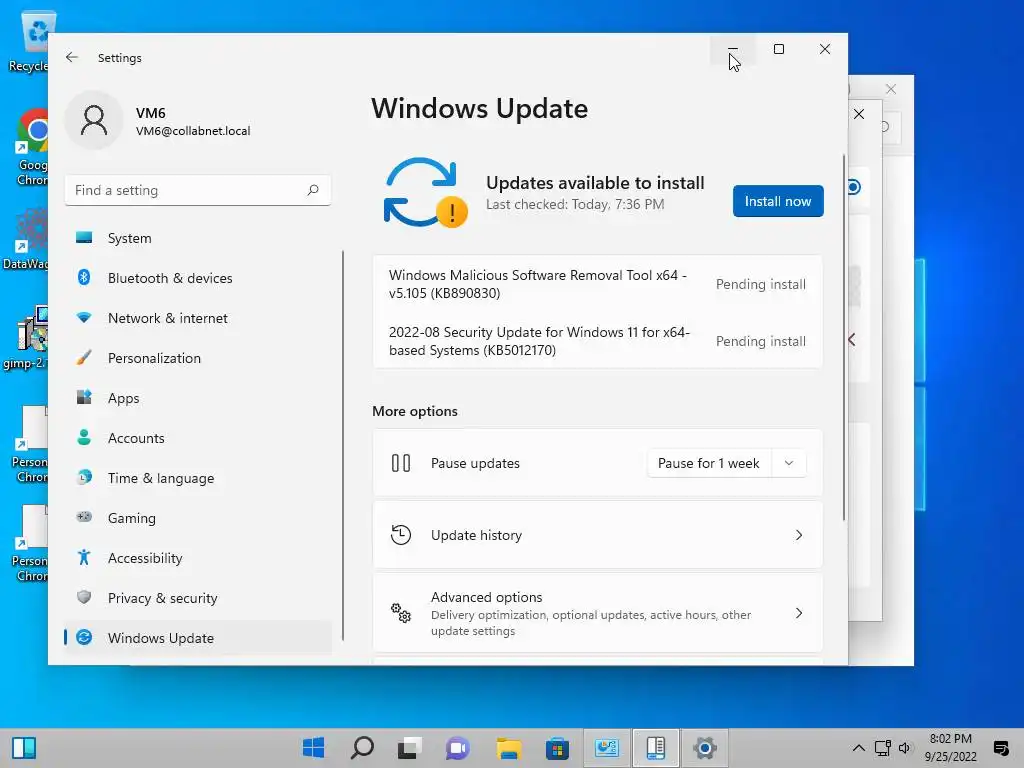The width and height of the screenshot is (1024, 768).
Task: Click the Accessibility figure icon
Action: 84,557
